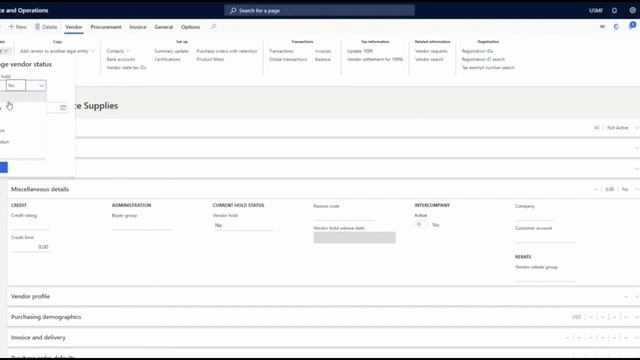
Task: Click Registration IDs
Action: (477, 51)
